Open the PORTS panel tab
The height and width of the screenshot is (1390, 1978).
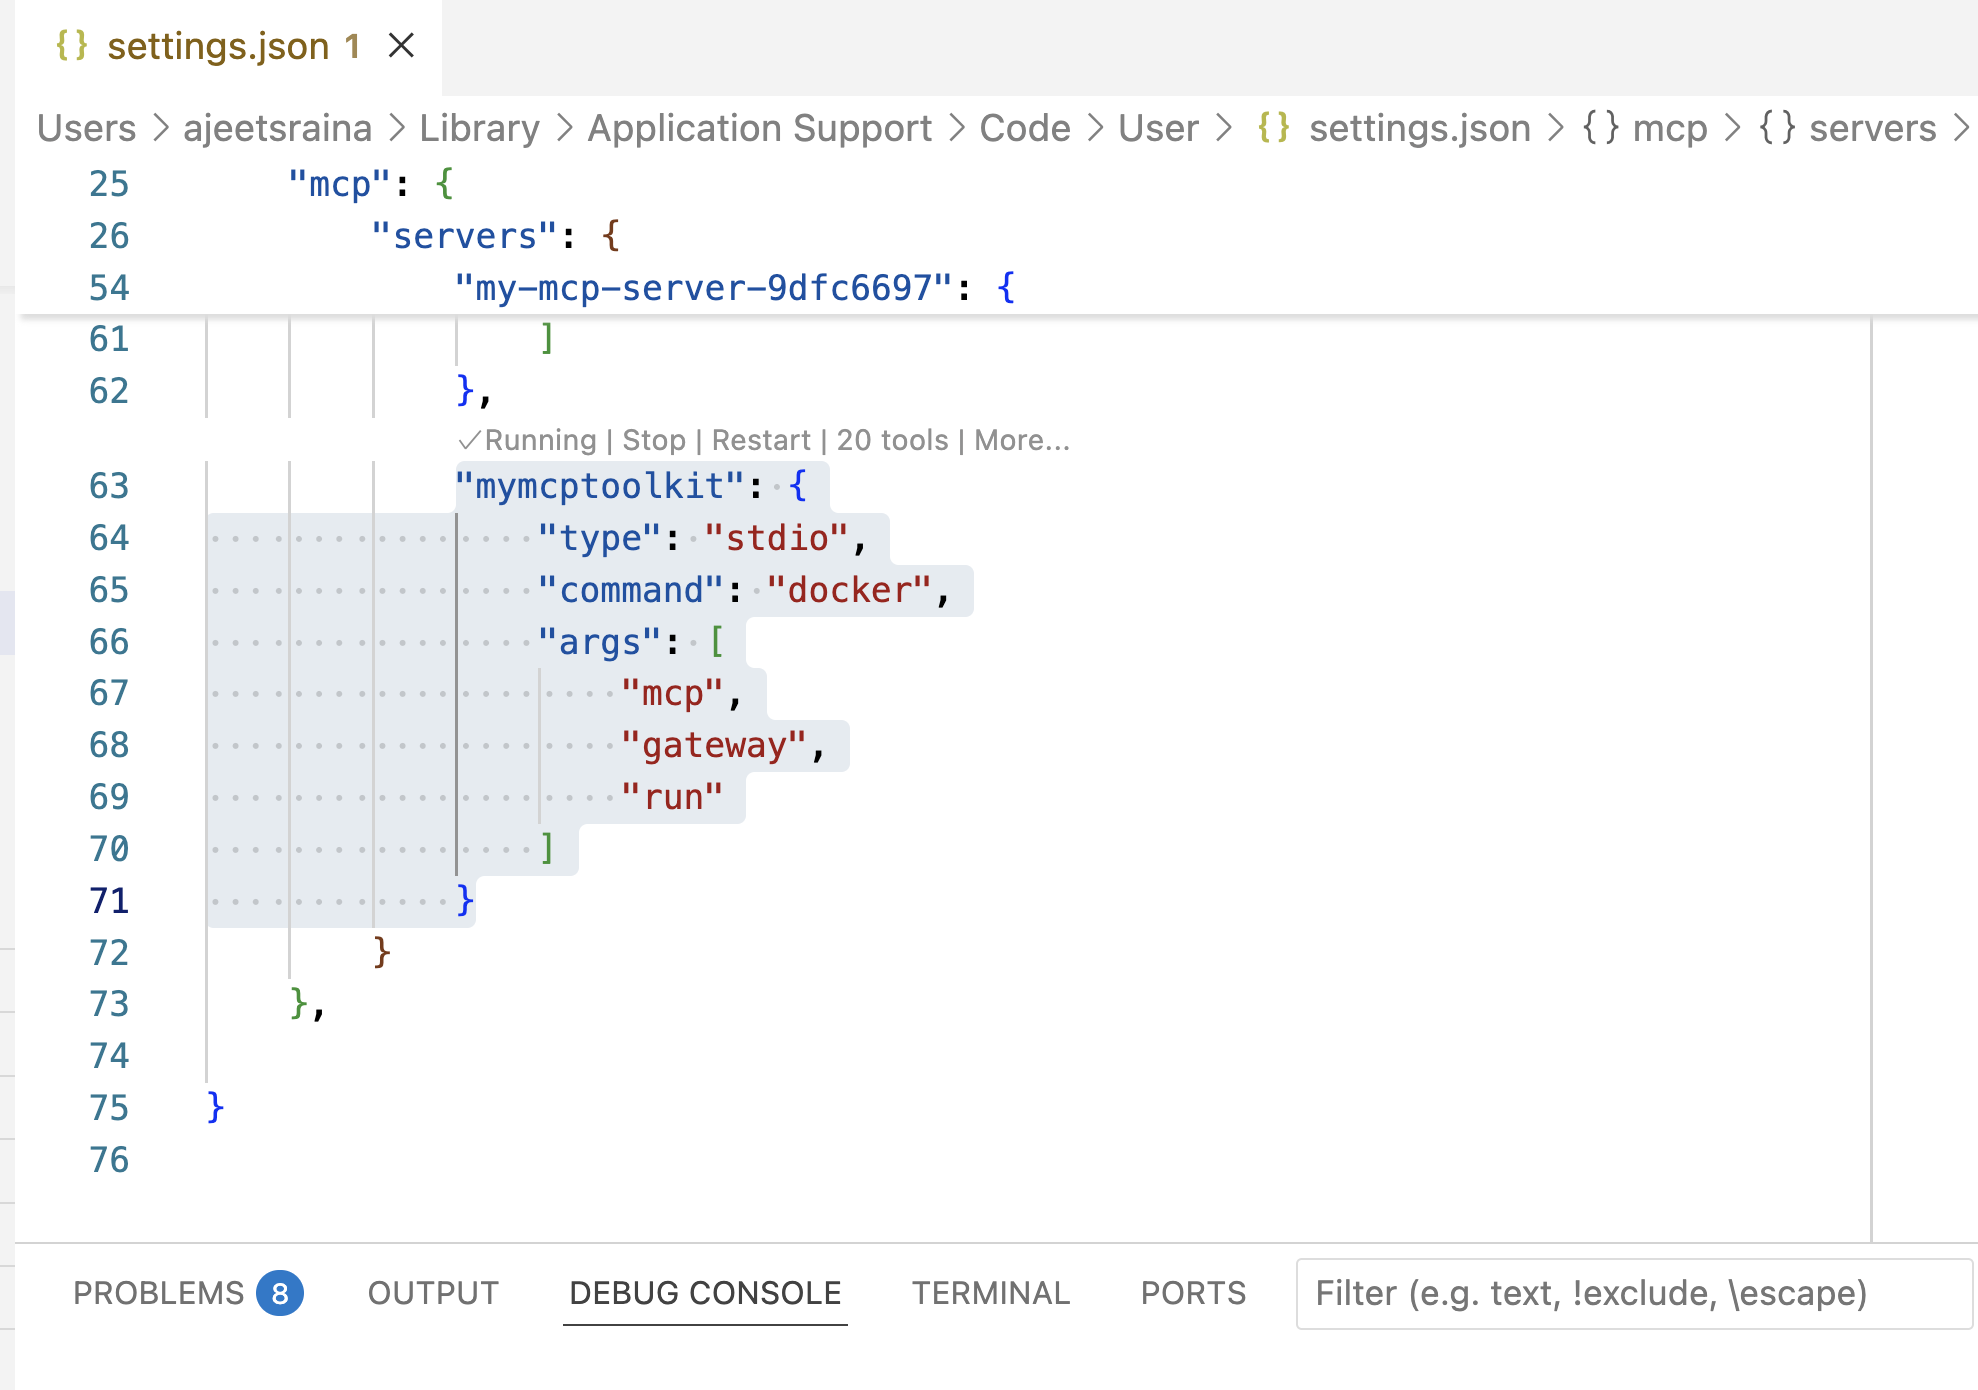tap(1193, 1293)
